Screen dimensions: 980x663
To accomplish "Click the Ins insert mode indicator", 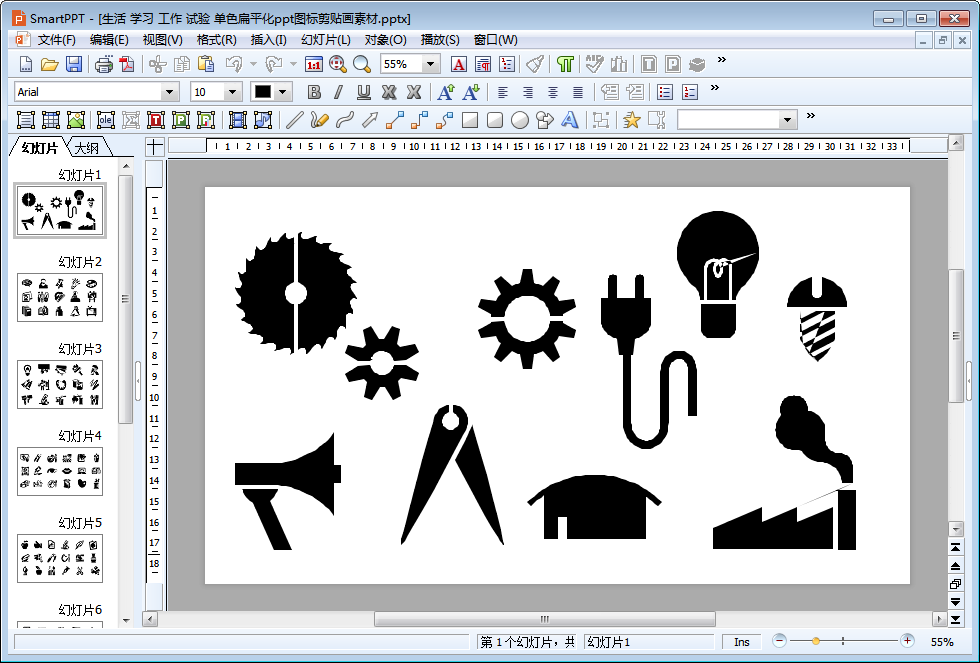I will pyautogui.click(x=741, y=642).
